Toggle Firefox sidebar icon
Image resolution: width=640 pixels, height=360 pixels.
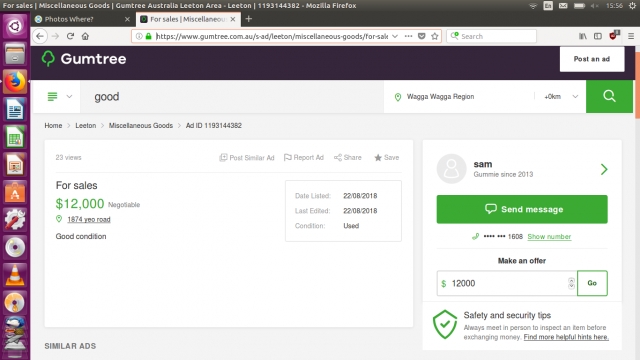pyautogui.click(x=598, y=36)
